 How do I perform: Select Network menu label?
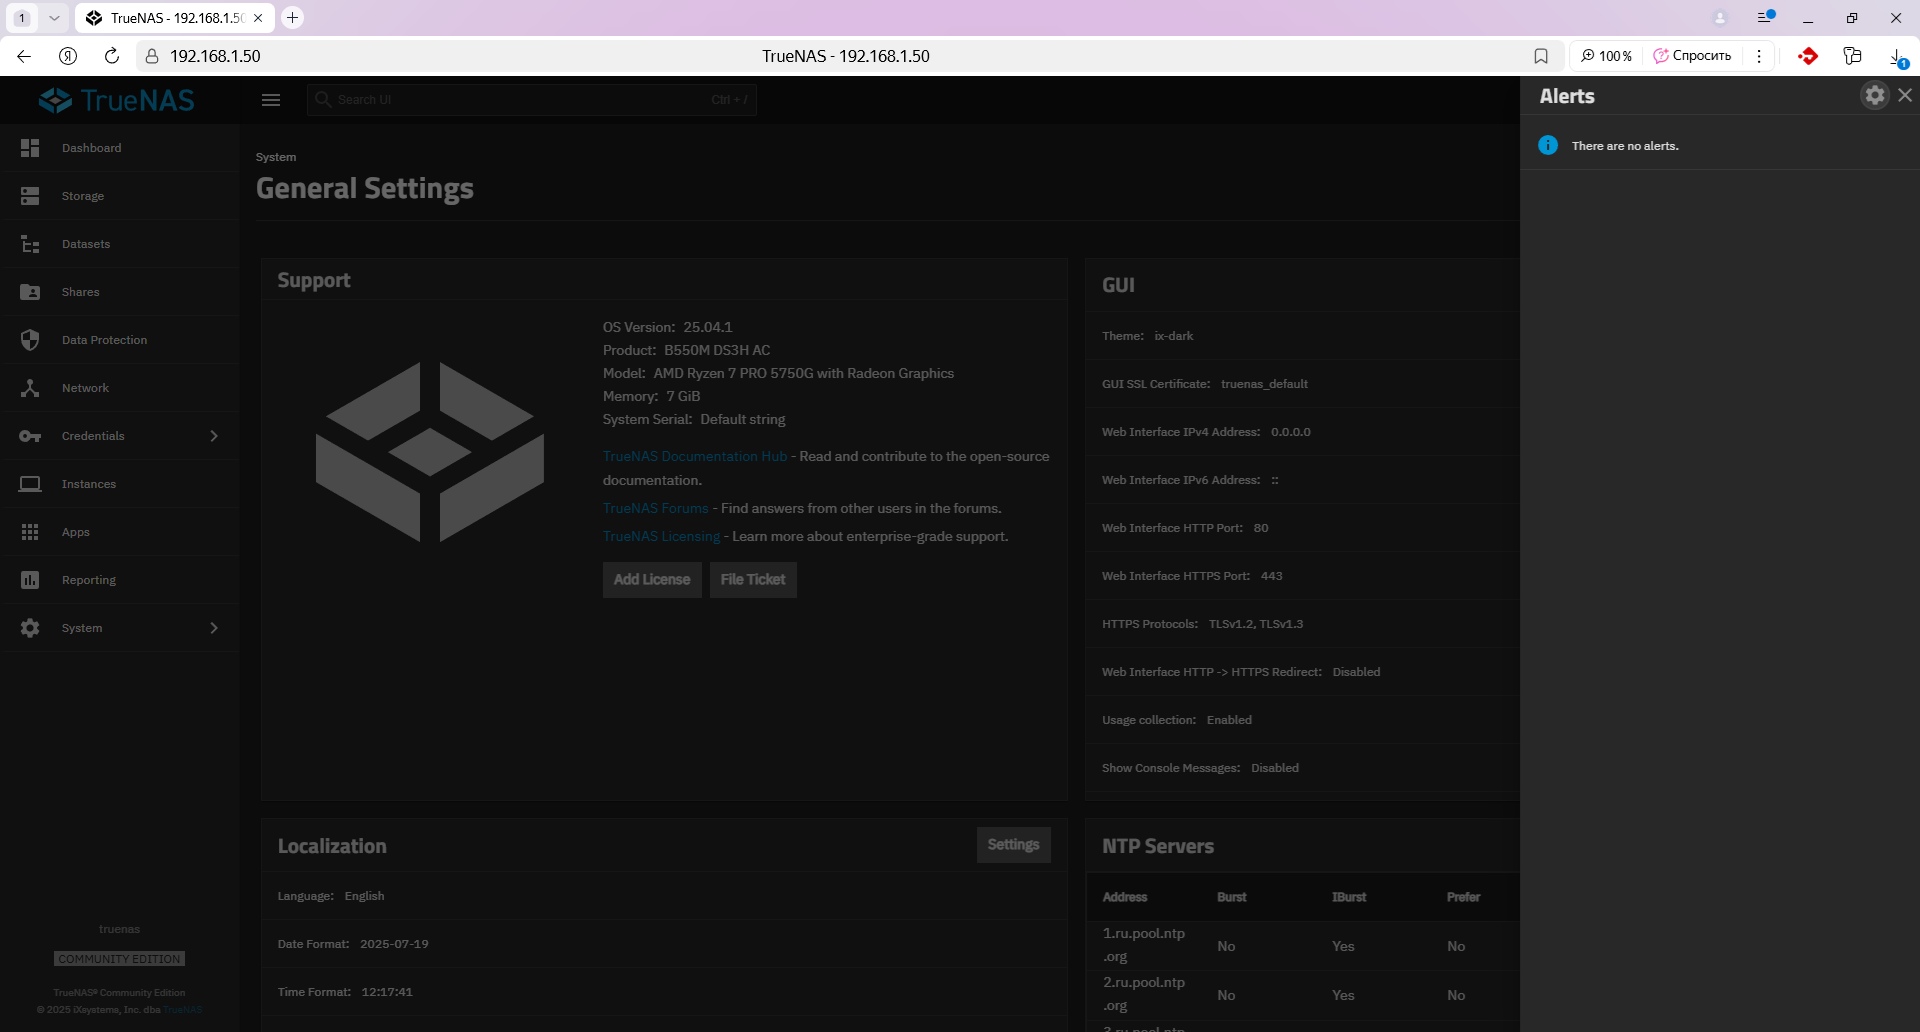[x=85, y=388]
